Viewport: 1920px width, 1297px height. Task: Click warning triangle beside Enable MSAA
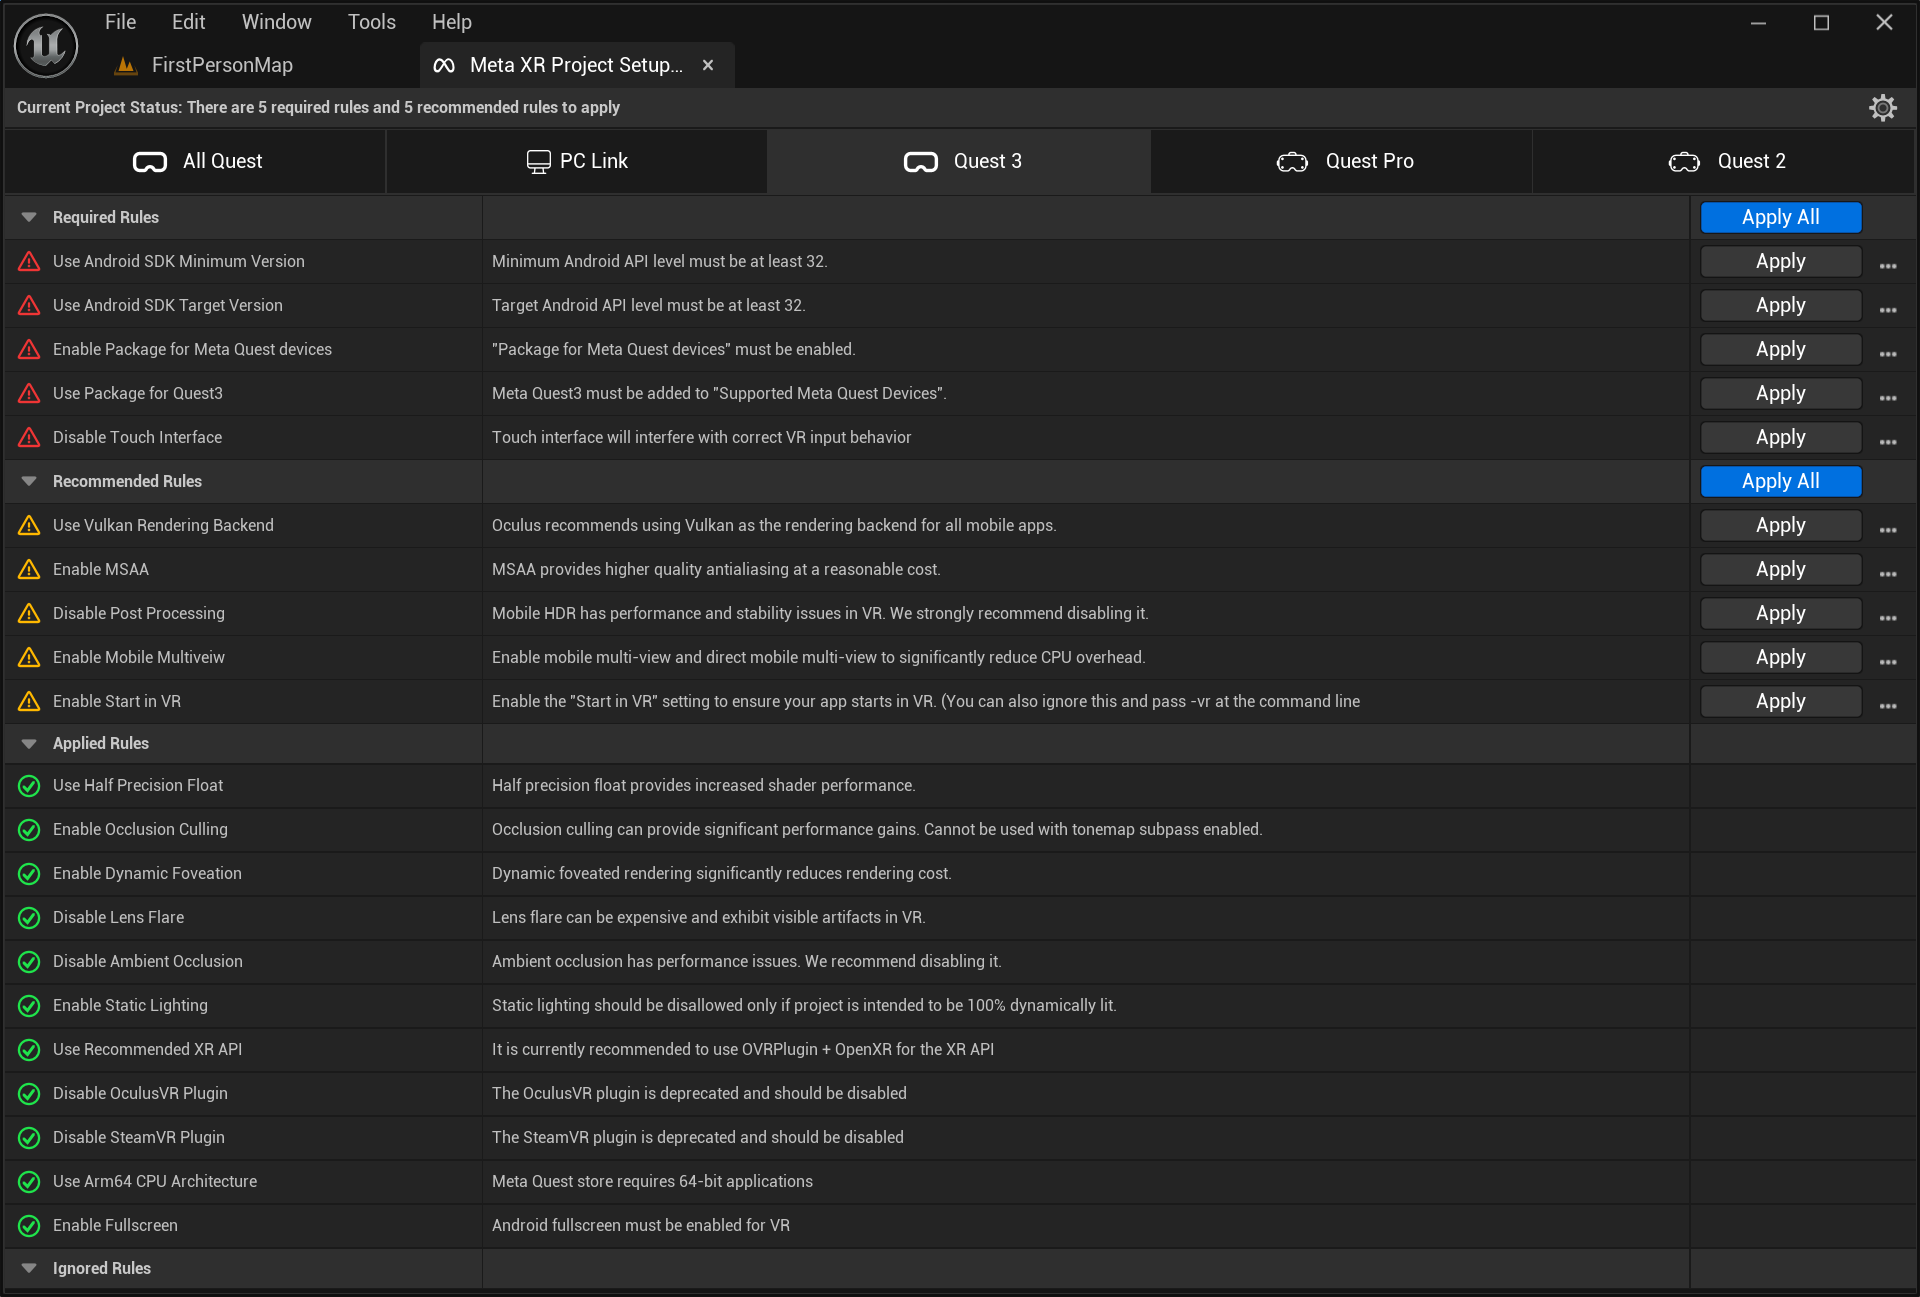[28, 569]
